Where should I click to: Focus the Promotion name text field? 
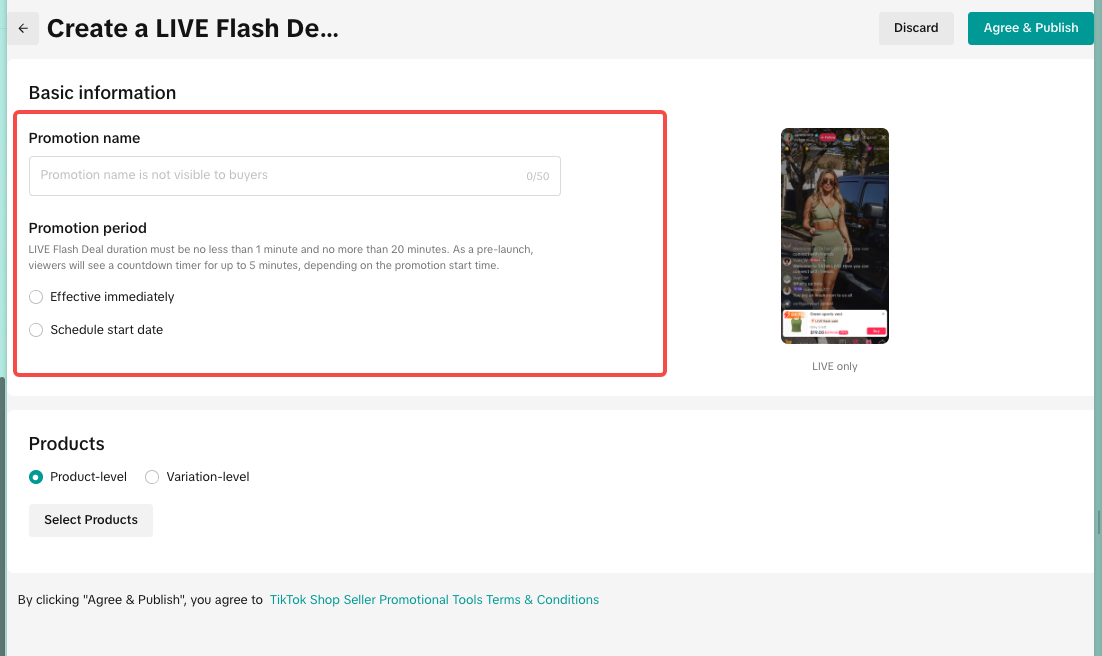(x=280, y=175)
